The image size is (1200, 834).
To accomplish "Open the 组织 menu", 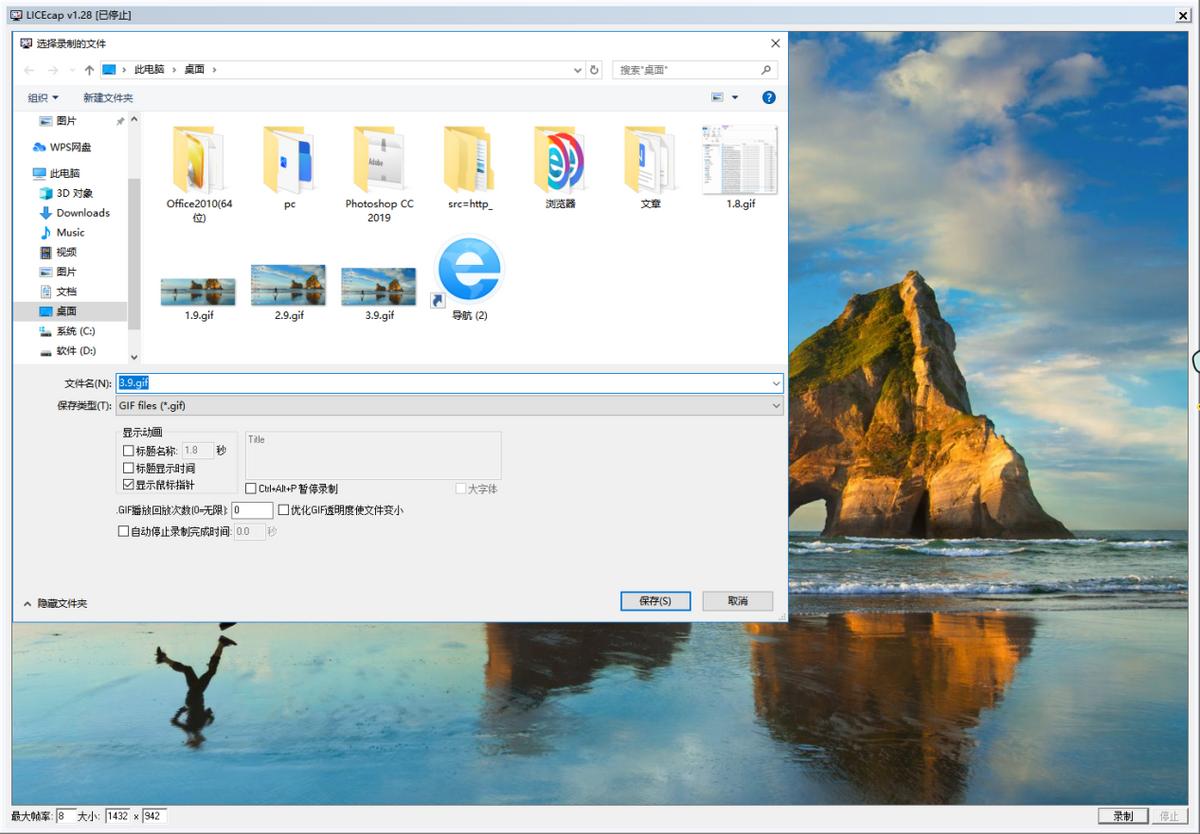I will click(x=43, y=97).
